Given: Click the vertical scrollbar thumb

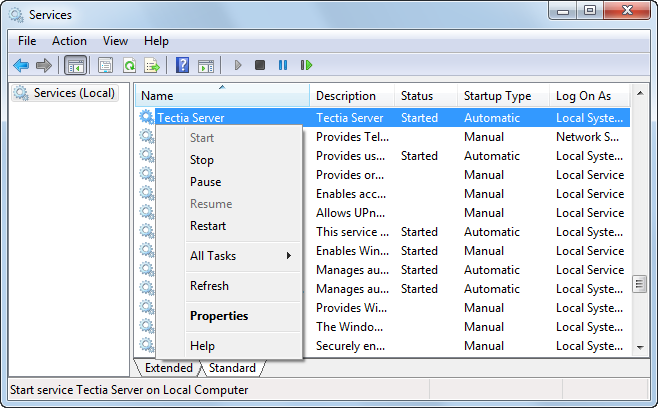Looking at the screenshot, I should [640, 284].
